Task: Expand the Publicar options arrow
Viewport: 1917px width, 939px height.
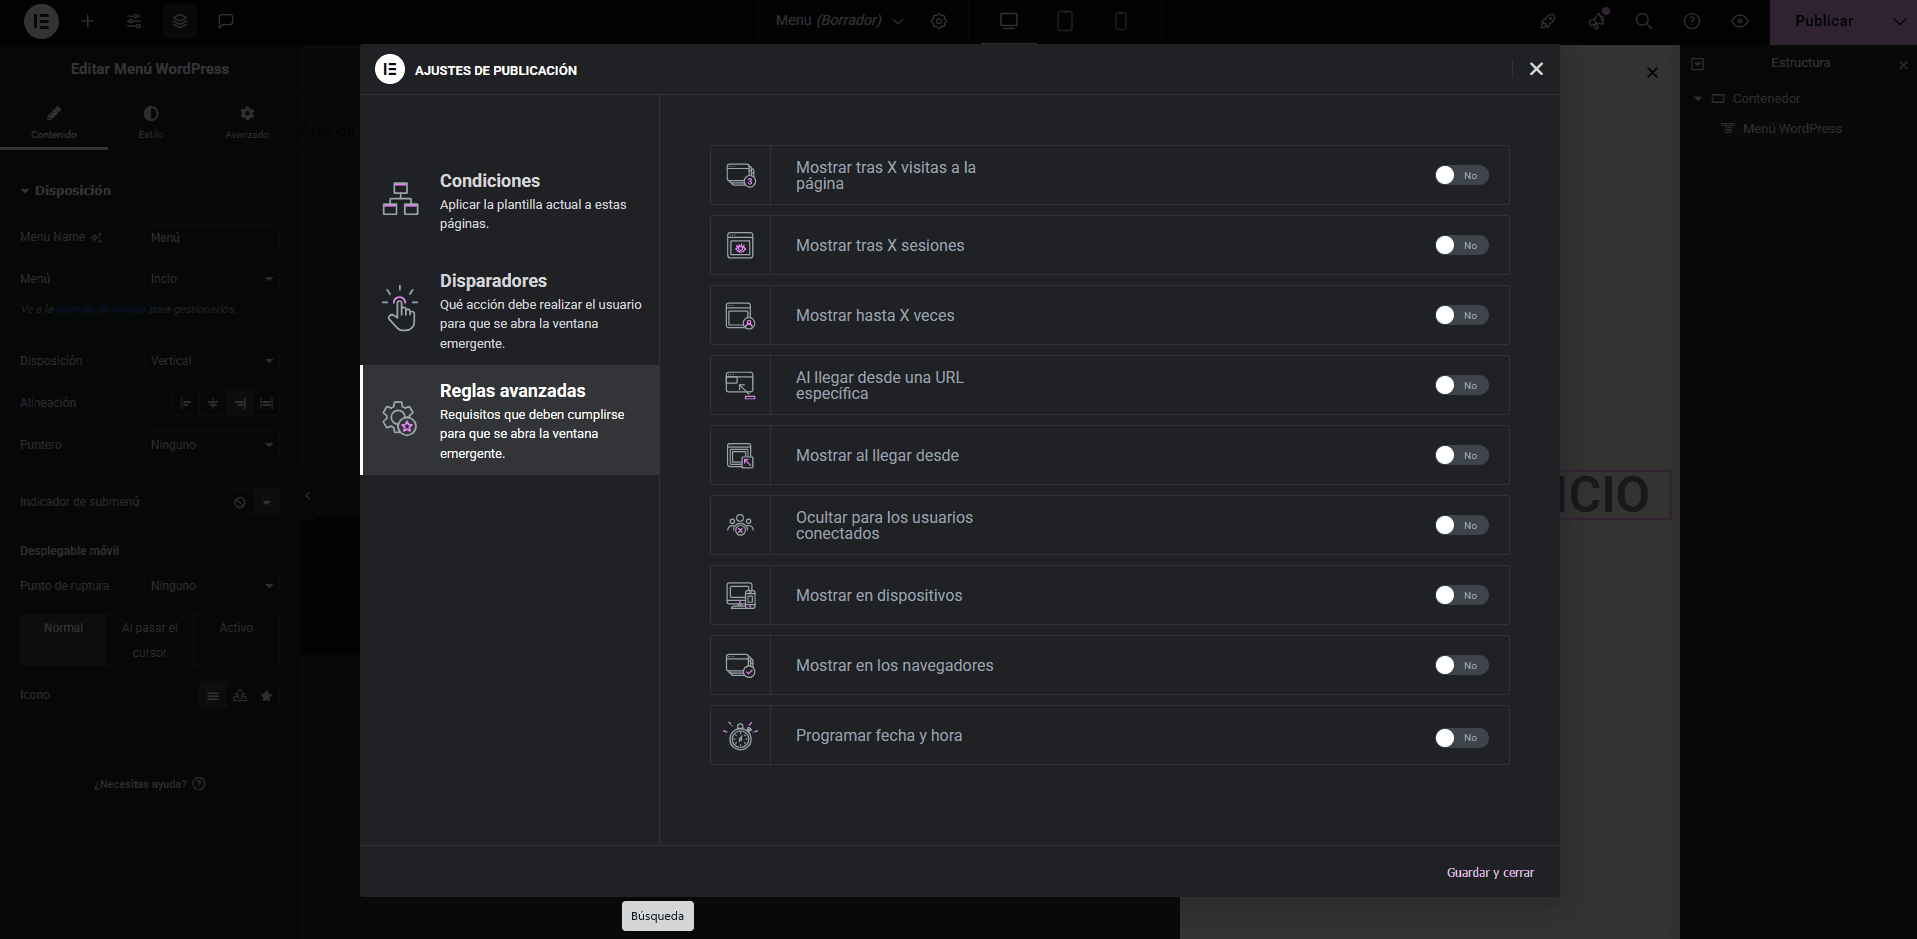Action: (1898, 21)
